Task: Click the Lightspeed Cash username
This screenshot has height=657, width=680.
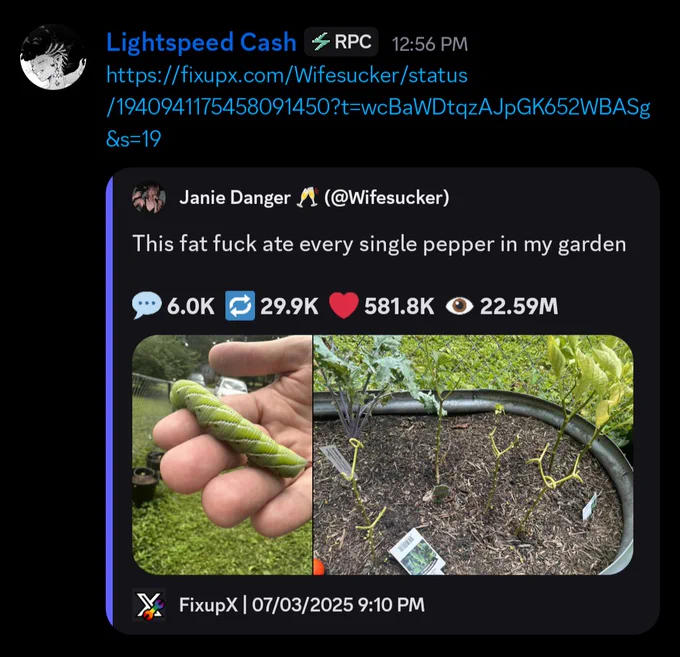Action: click(201, 42)
